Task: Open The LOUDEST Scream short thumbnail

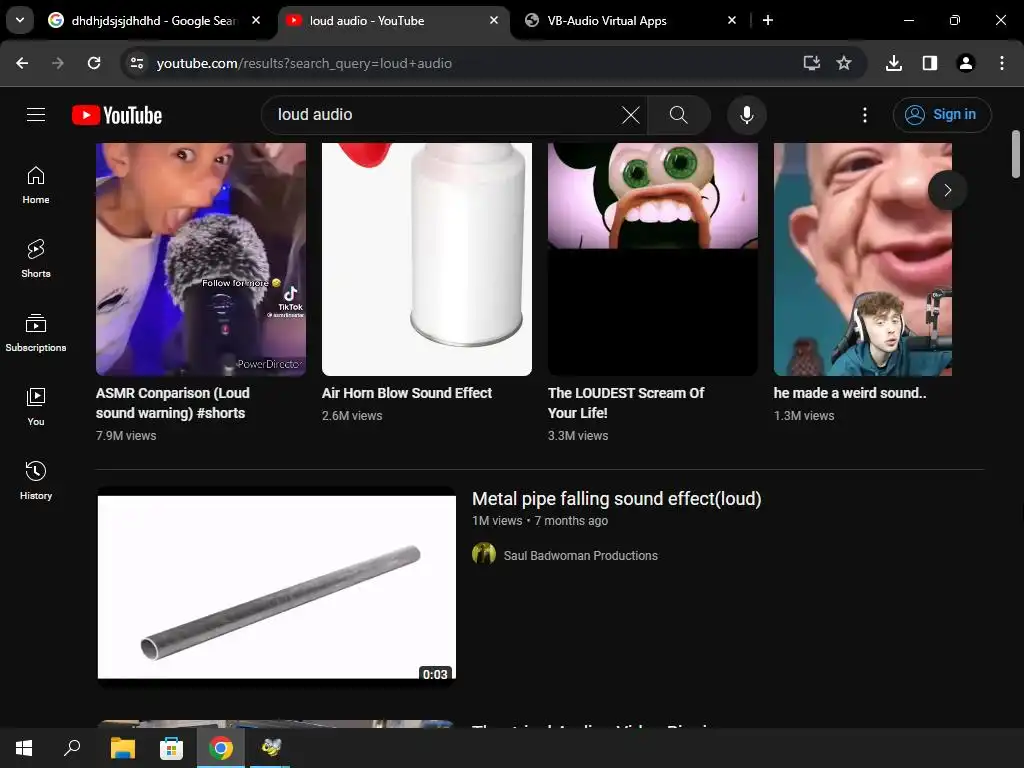Action: [x=652, y=259]
